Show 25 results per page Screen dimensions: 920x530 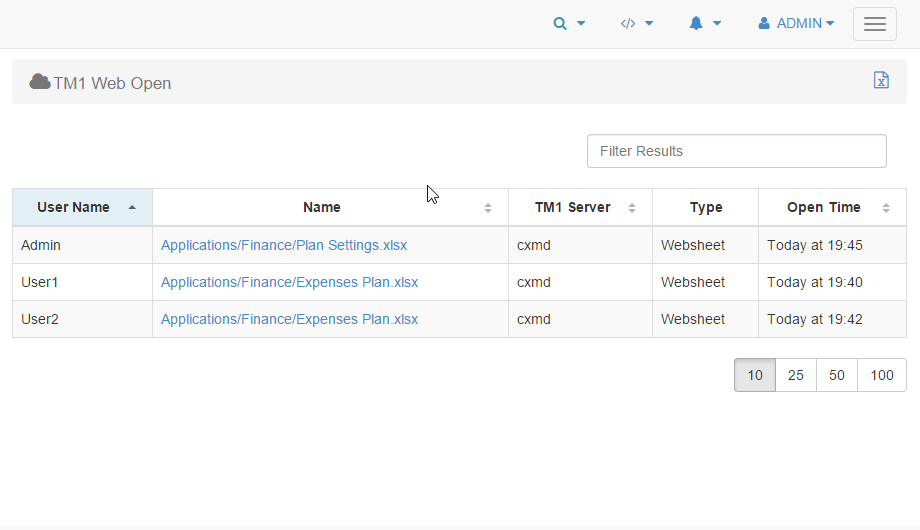pos(796,375)
